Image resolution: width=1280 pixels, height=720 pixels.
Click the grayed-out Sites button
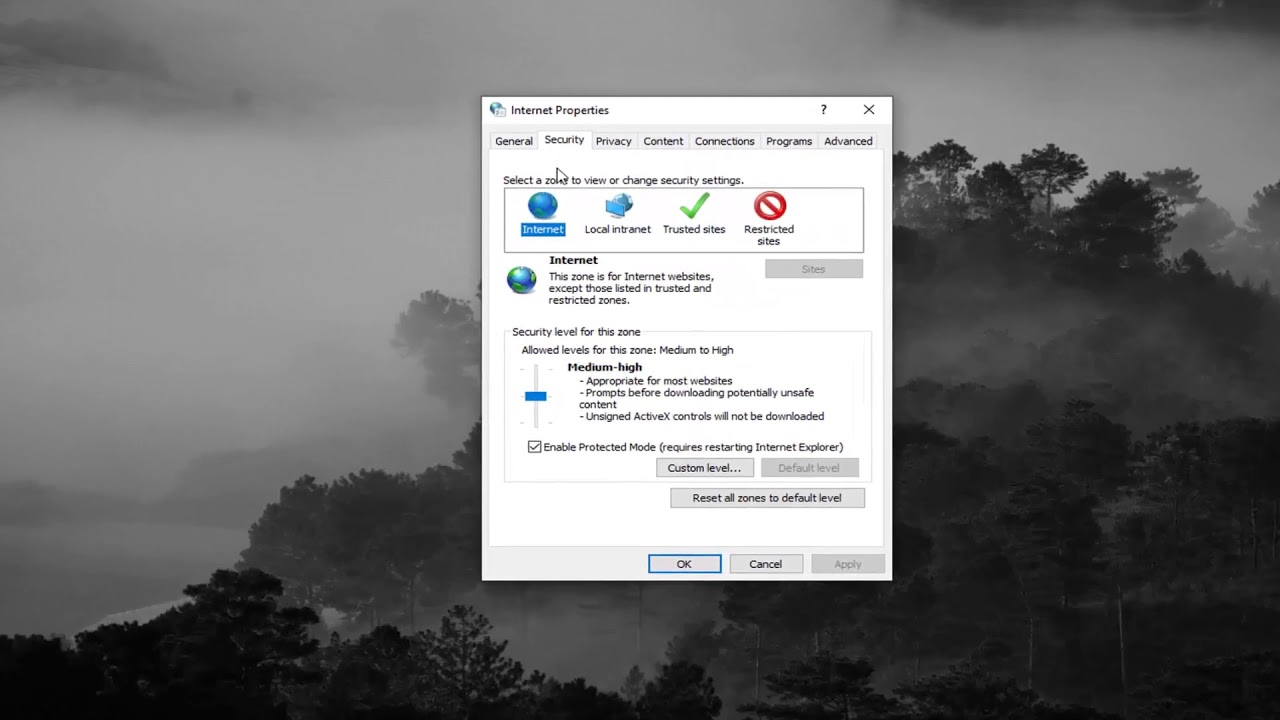pos(814,269)
